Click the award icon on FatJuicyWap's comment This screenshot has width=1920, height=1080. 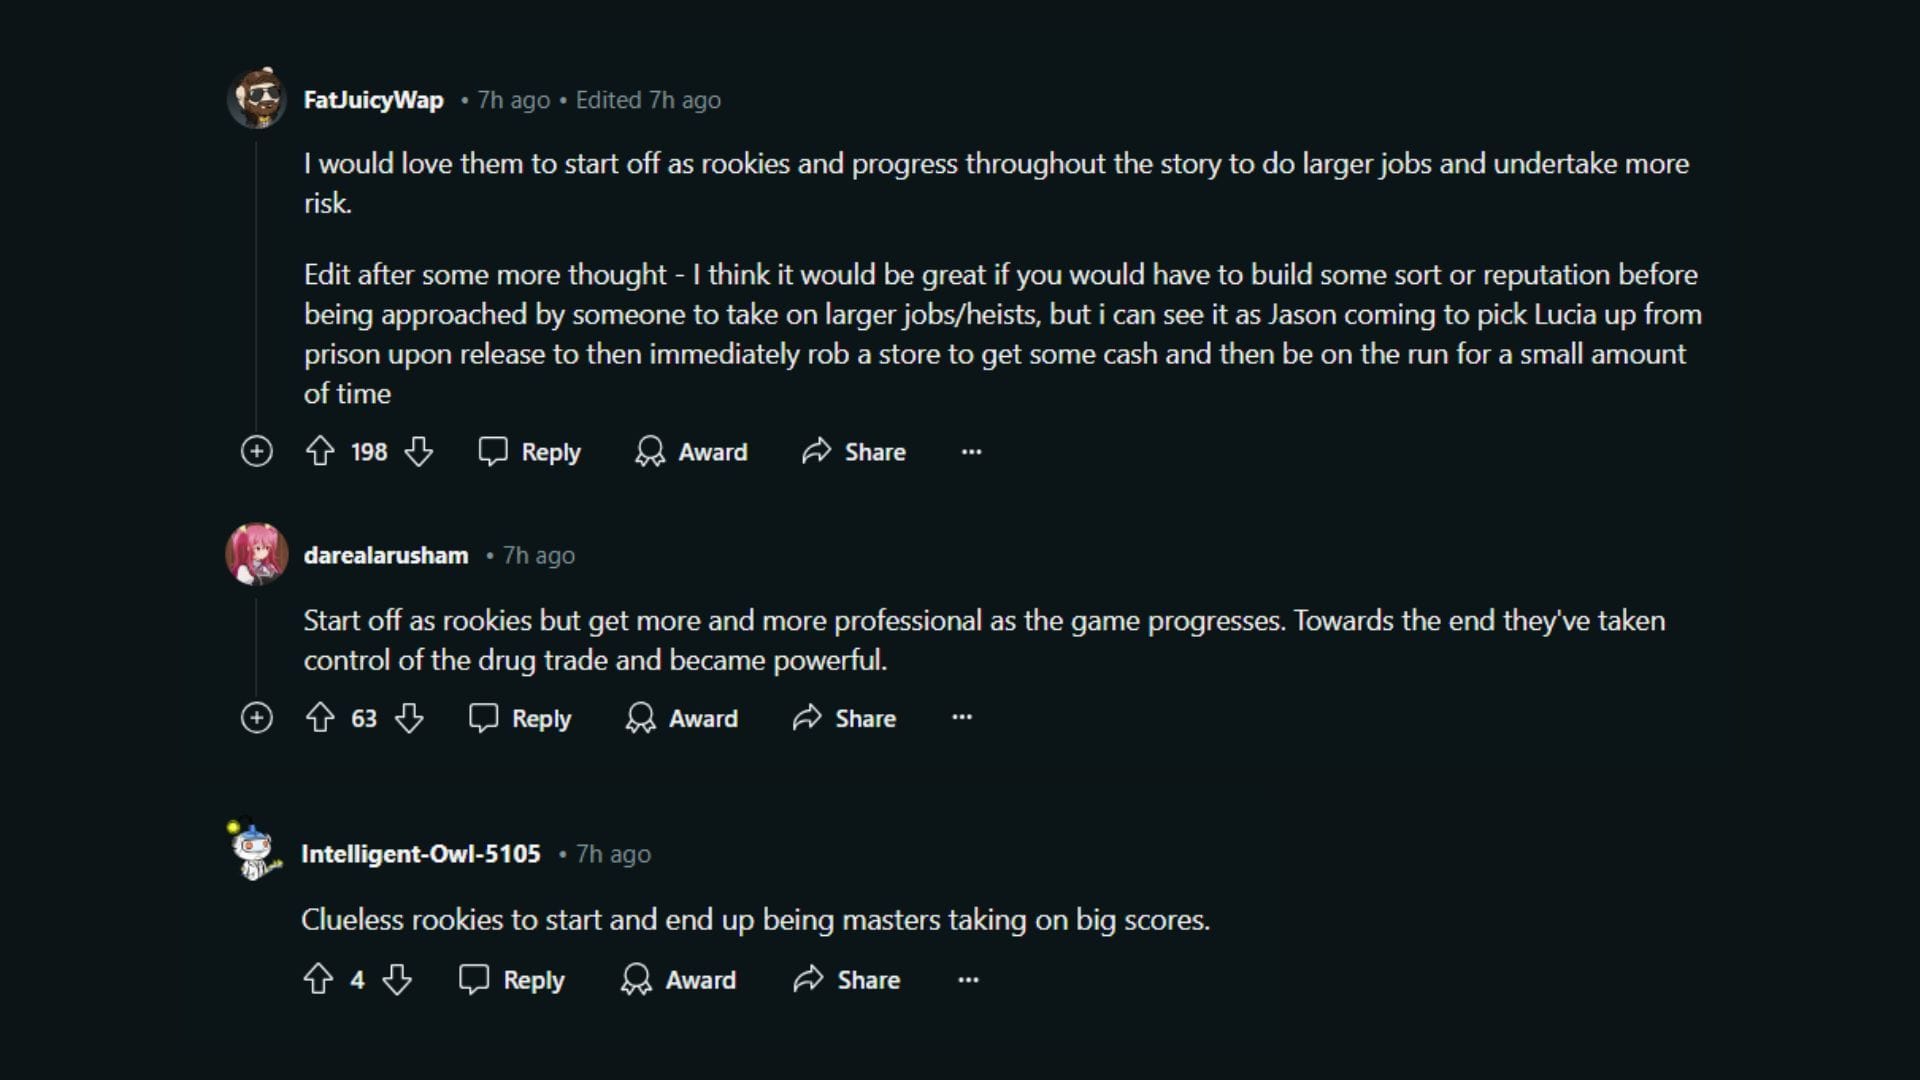[x=650, y=452]
